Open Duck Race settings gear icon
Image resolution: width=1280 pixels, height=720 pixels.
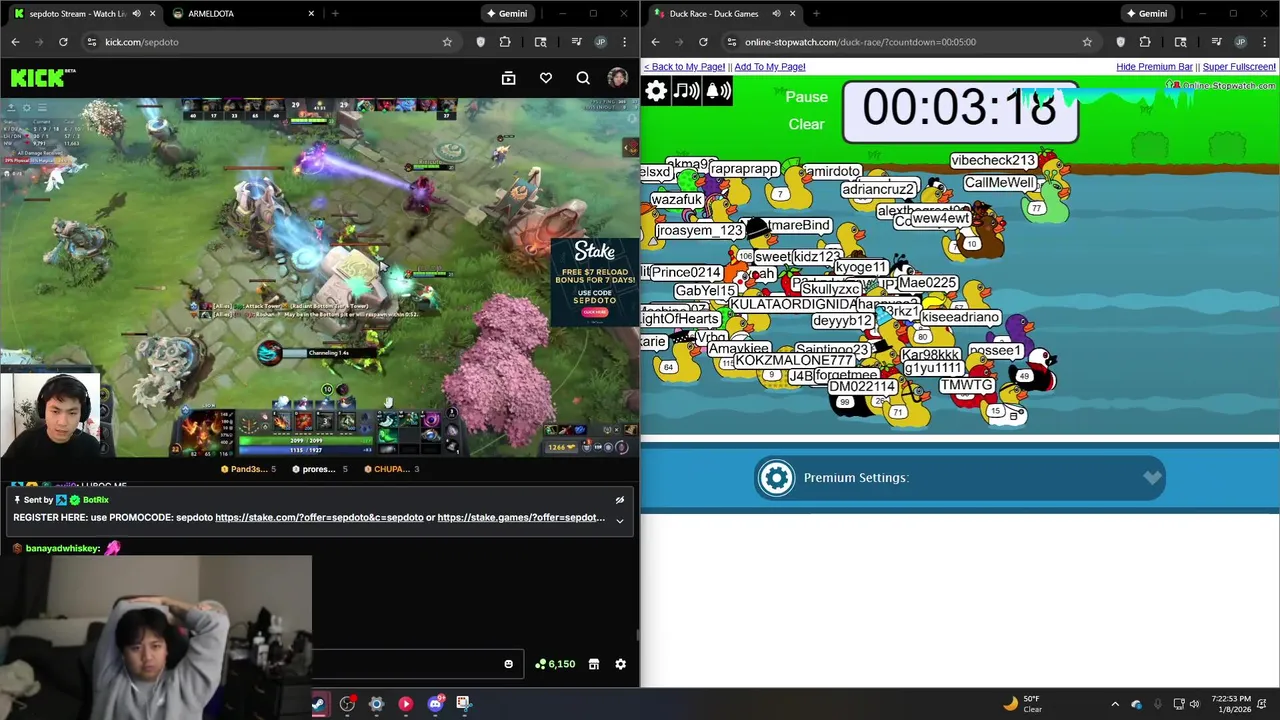click(656, 91)
